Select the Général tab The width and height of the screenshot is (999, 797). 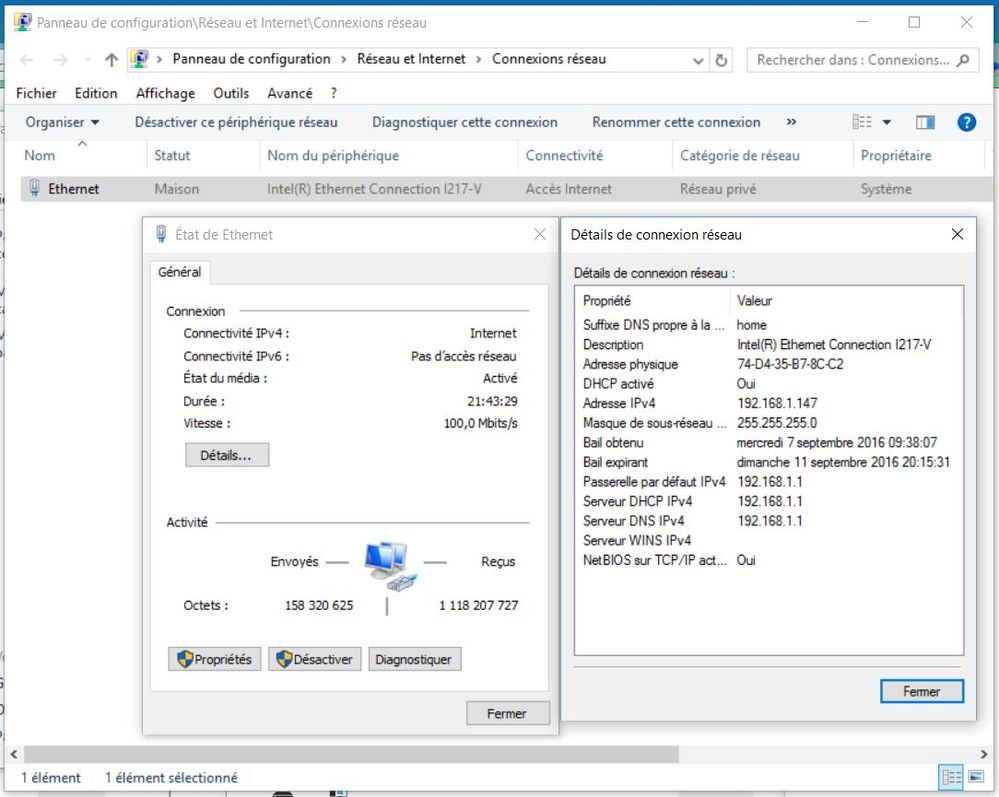pos(180,272)
